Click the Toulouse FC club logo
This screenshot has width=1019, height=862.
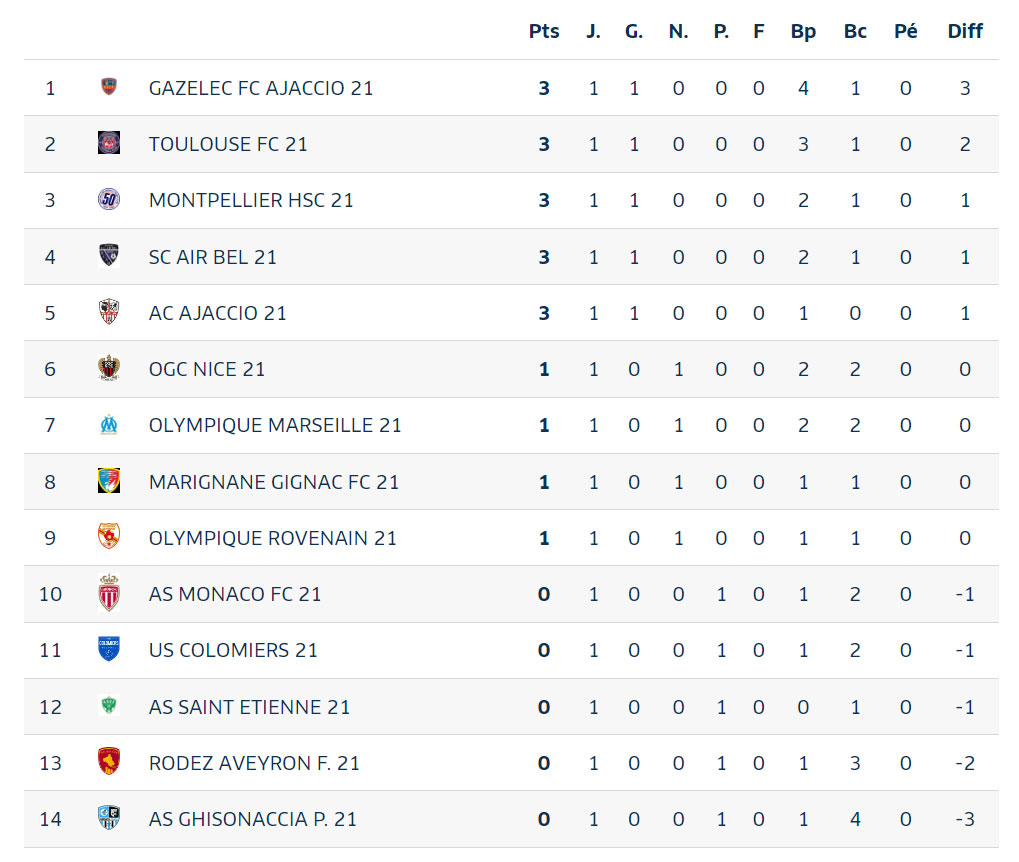point(109,142)
